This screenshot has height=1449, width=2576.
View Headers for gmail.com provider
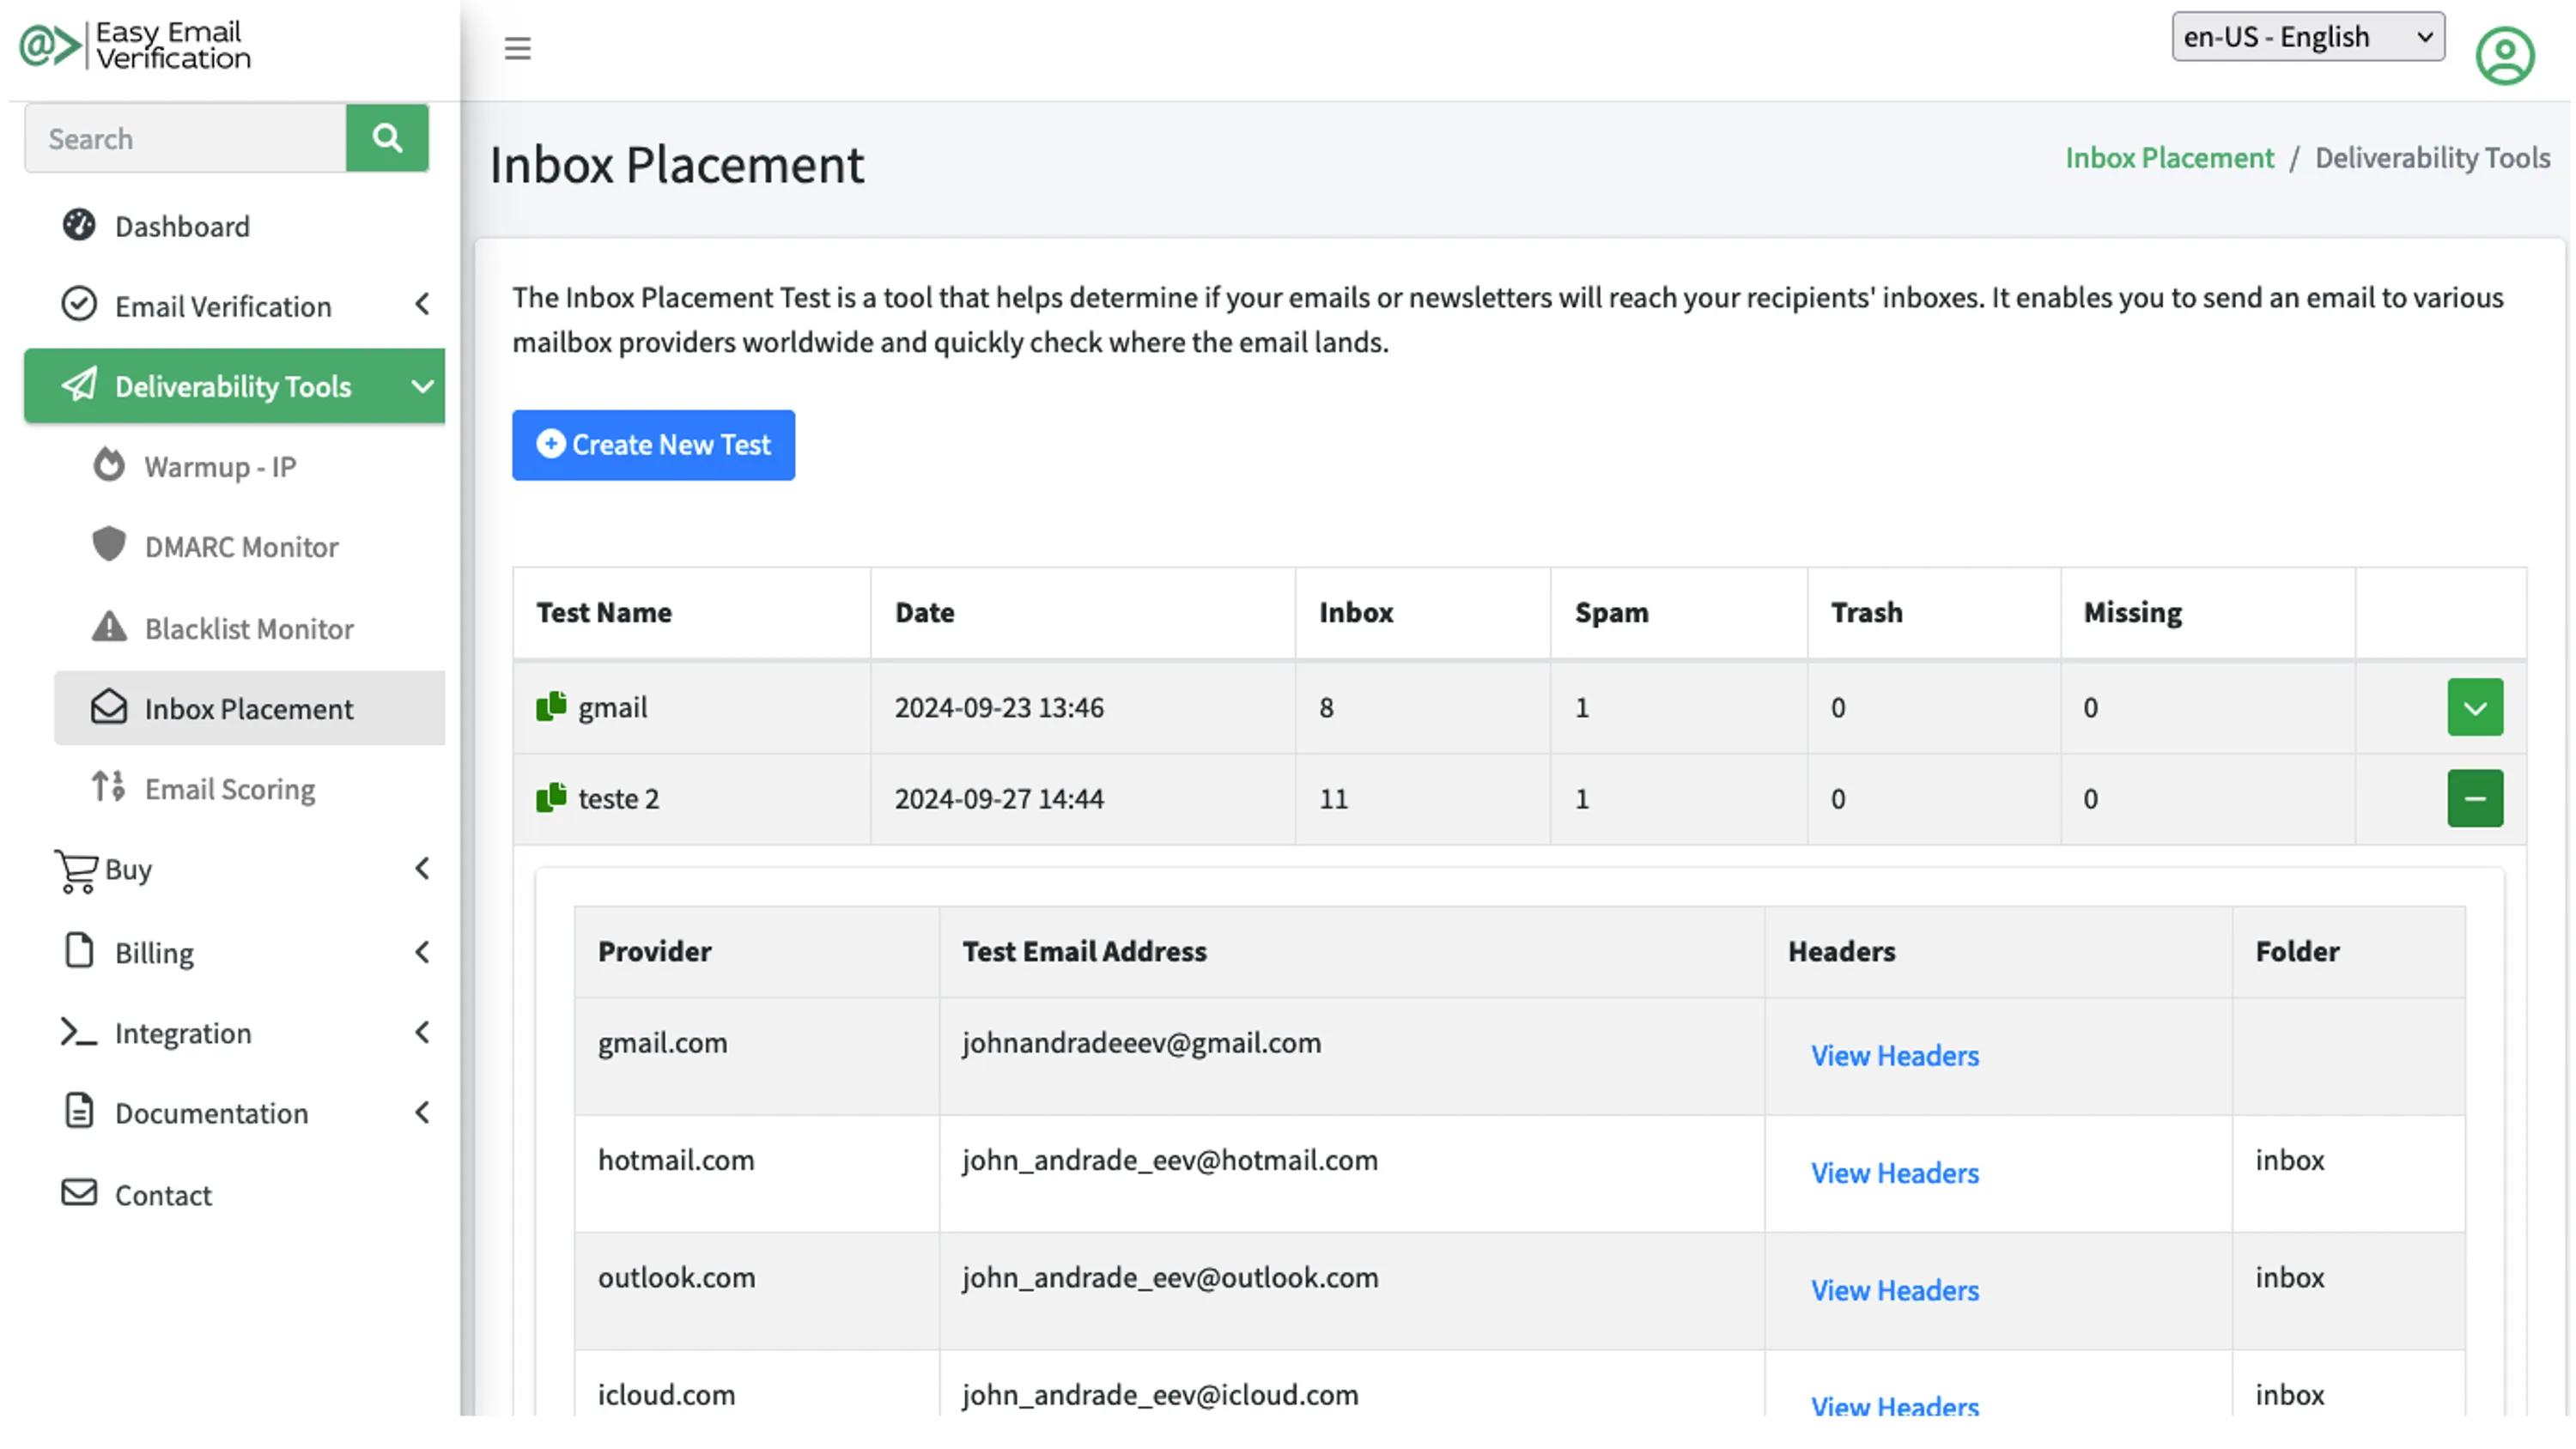1895,1054
